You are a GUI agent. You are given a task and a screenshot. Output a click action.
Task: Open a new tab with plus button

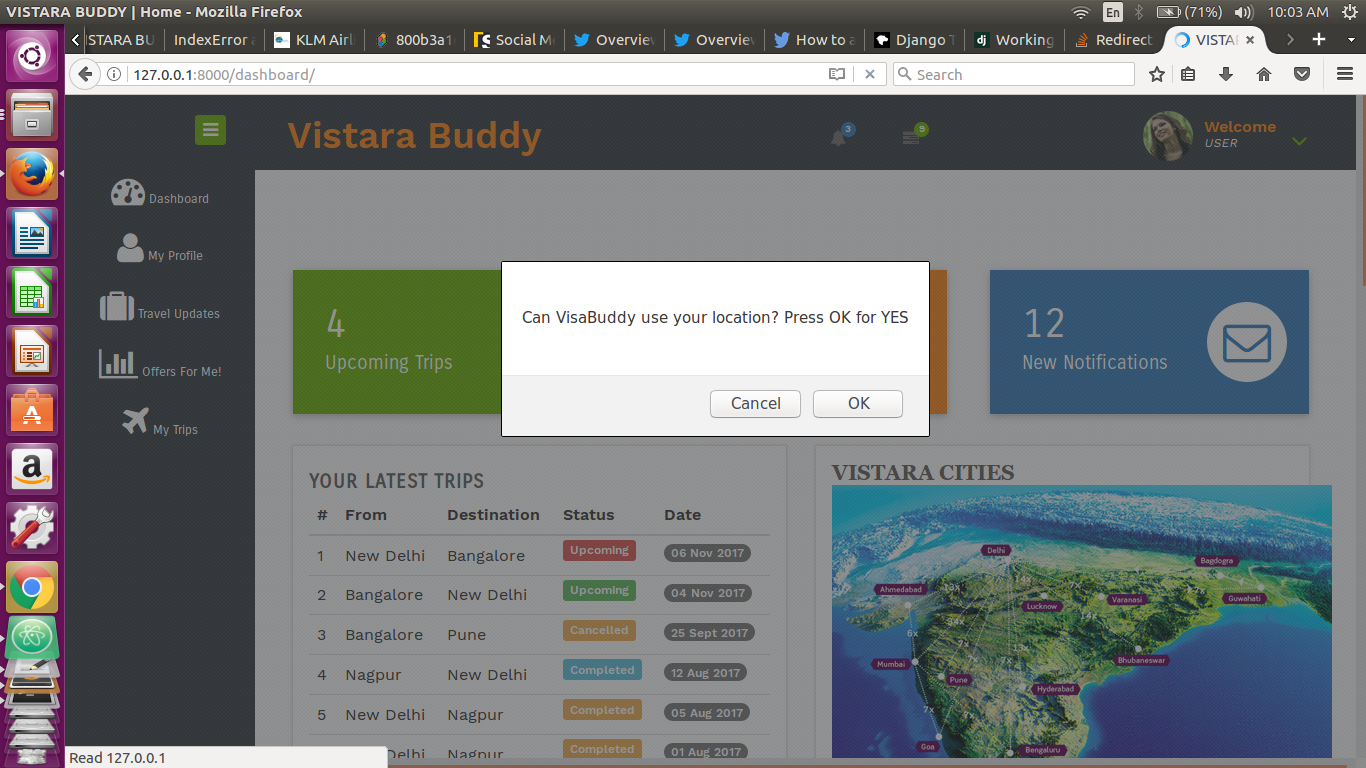1319,39
